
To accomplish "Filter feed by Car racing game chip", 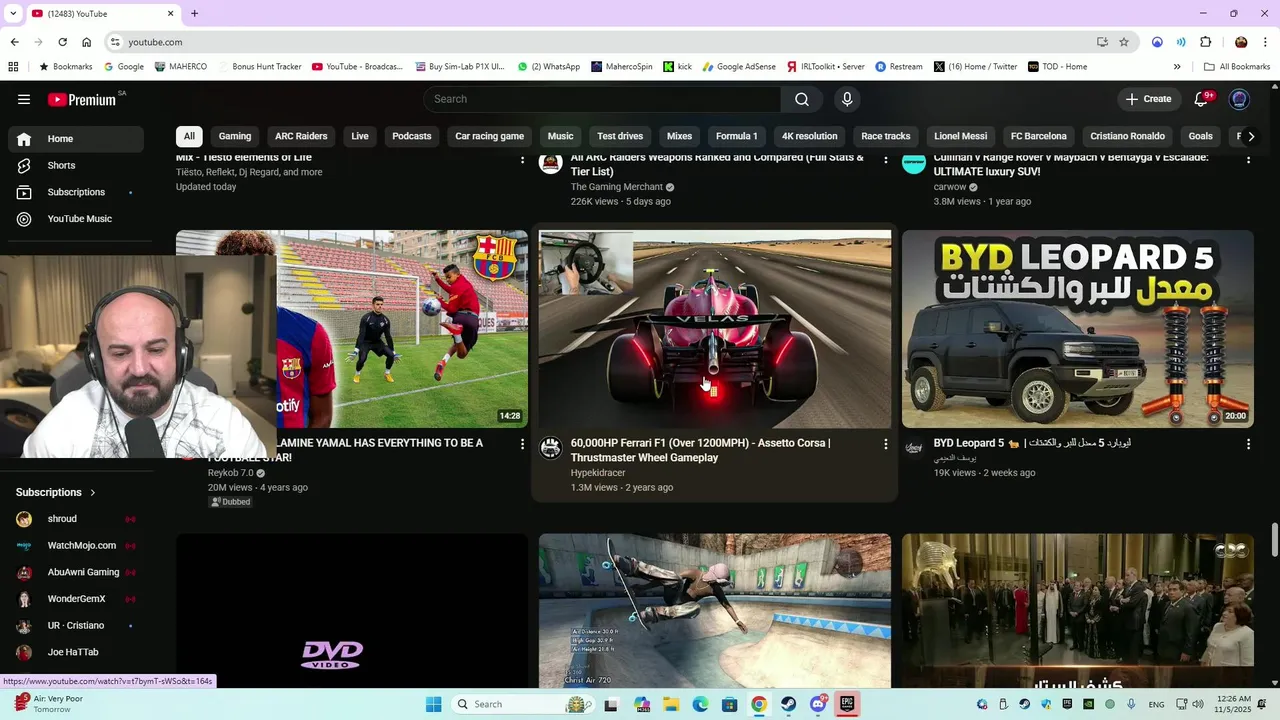I will 489,136.
